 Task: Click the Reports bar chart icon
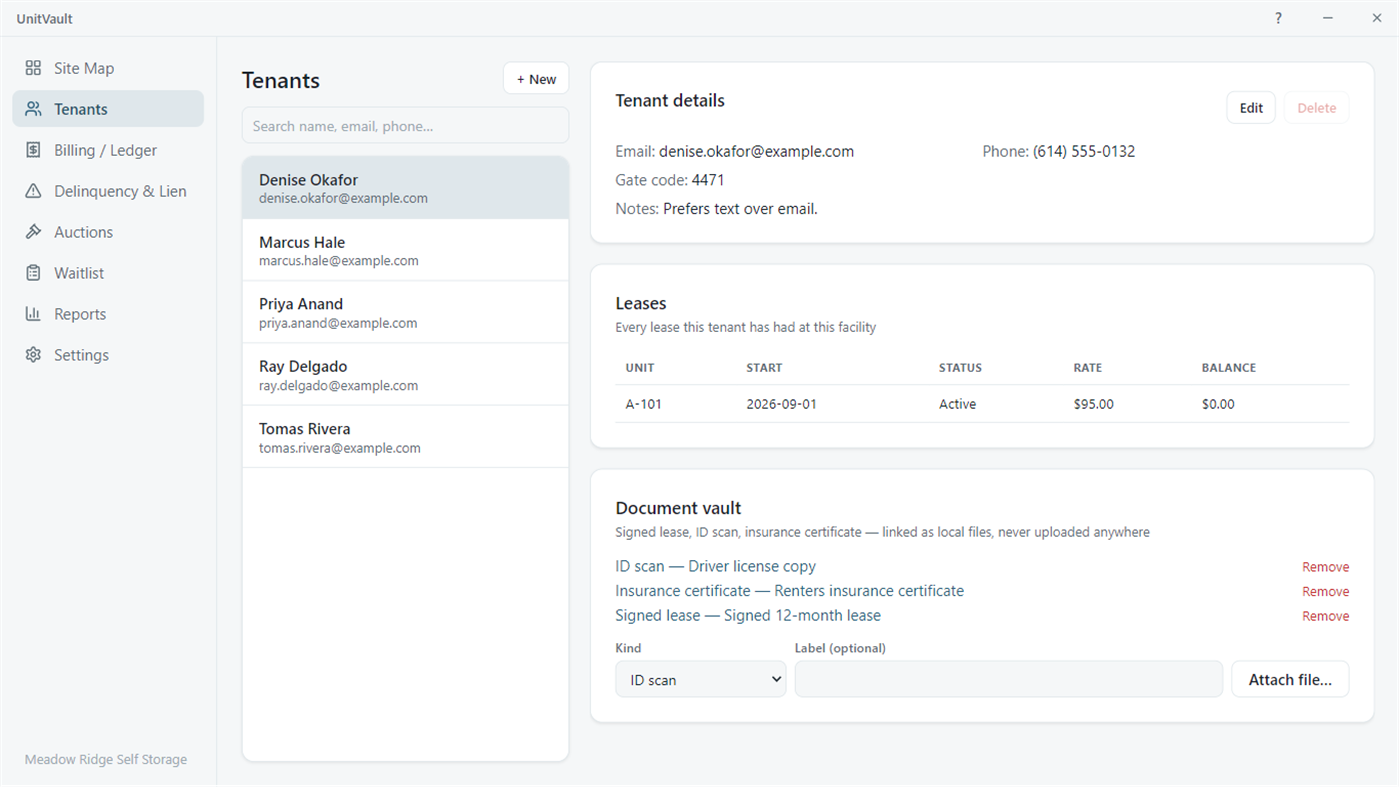click(33, 314)
